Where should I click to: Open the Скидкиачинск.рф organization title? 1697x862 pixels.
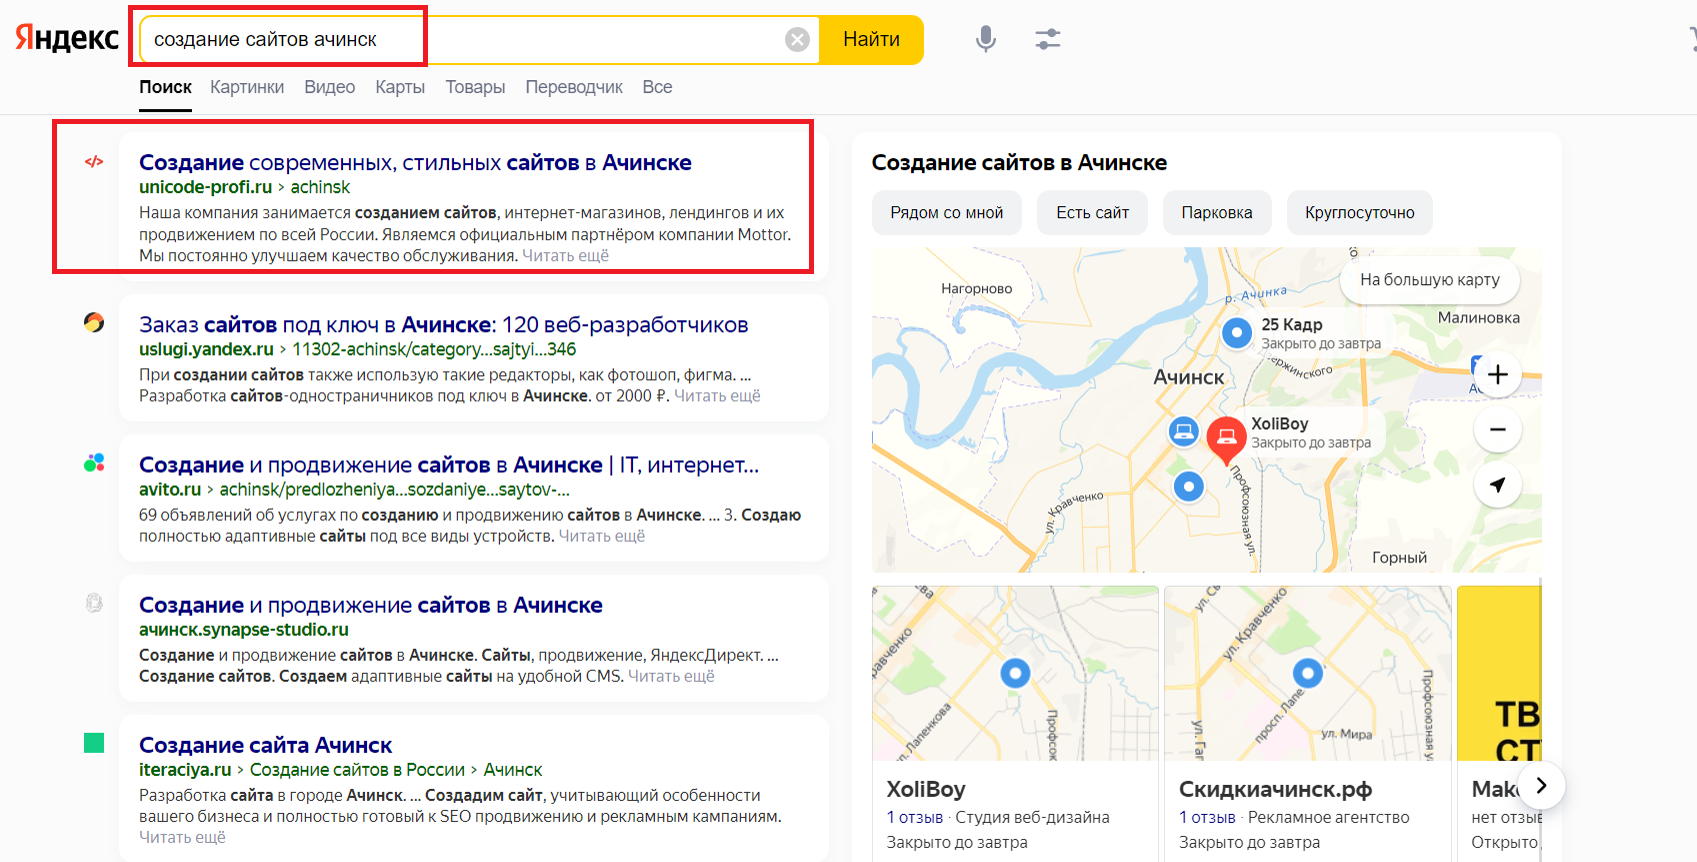coord(1275,789)
